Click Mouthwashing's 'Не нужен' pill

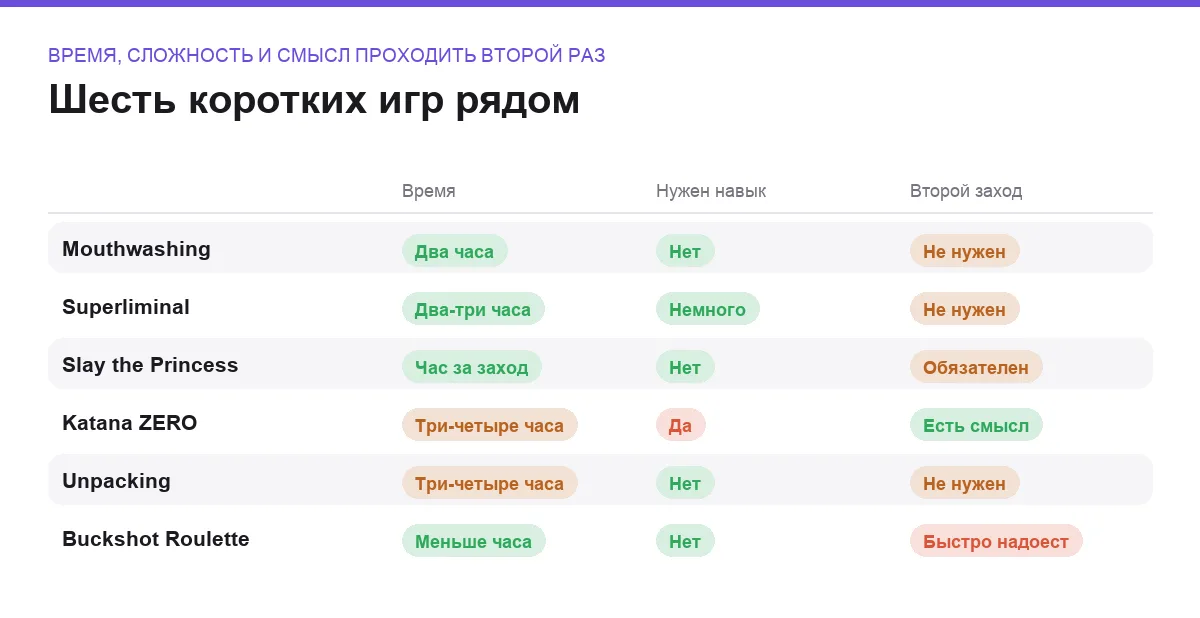[965, 251]
